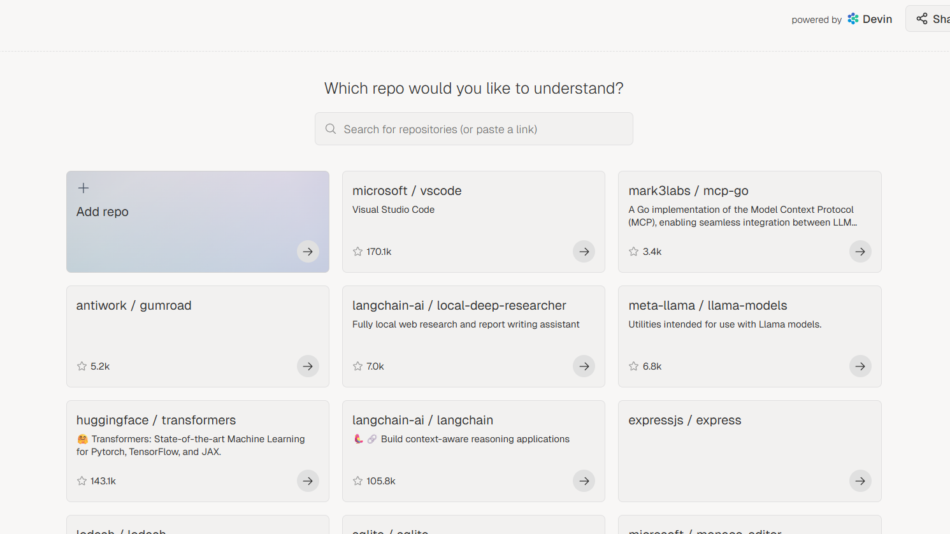Click the search magnifier icon
This screenshot has width=950, height=534.
(x=331, y=129)
